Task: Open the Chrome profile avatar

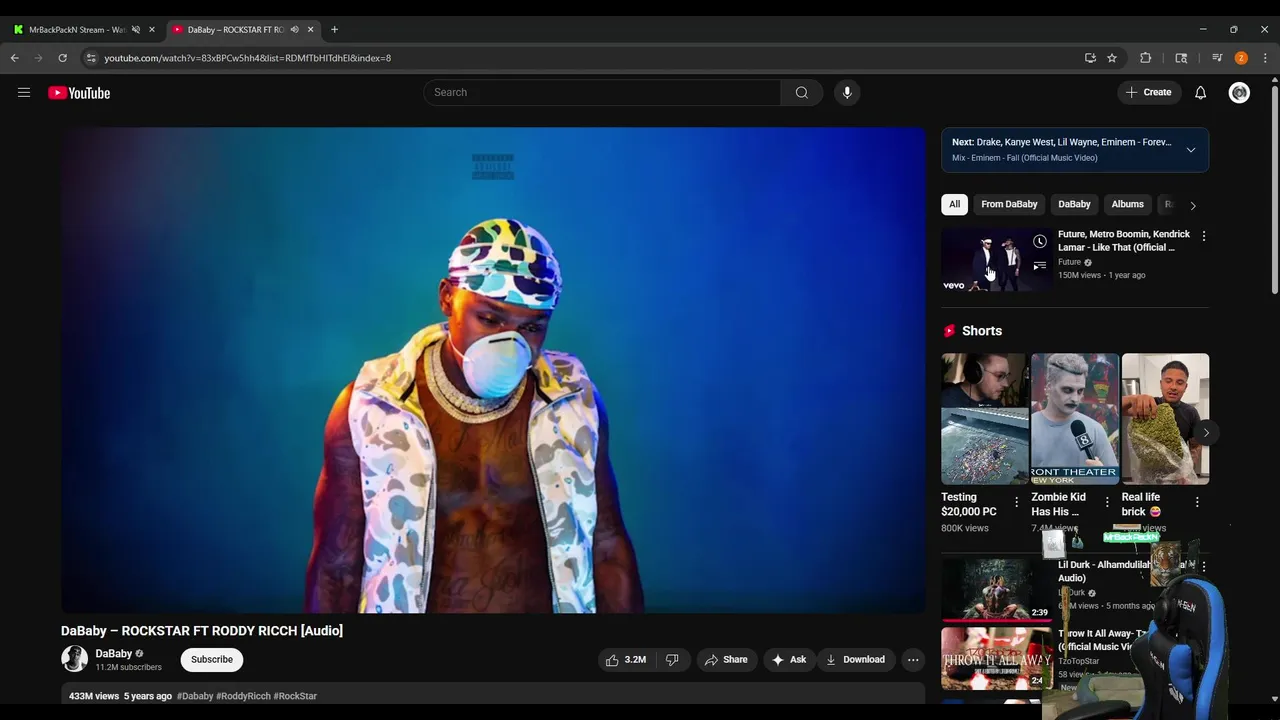Action: [1241, 58]
